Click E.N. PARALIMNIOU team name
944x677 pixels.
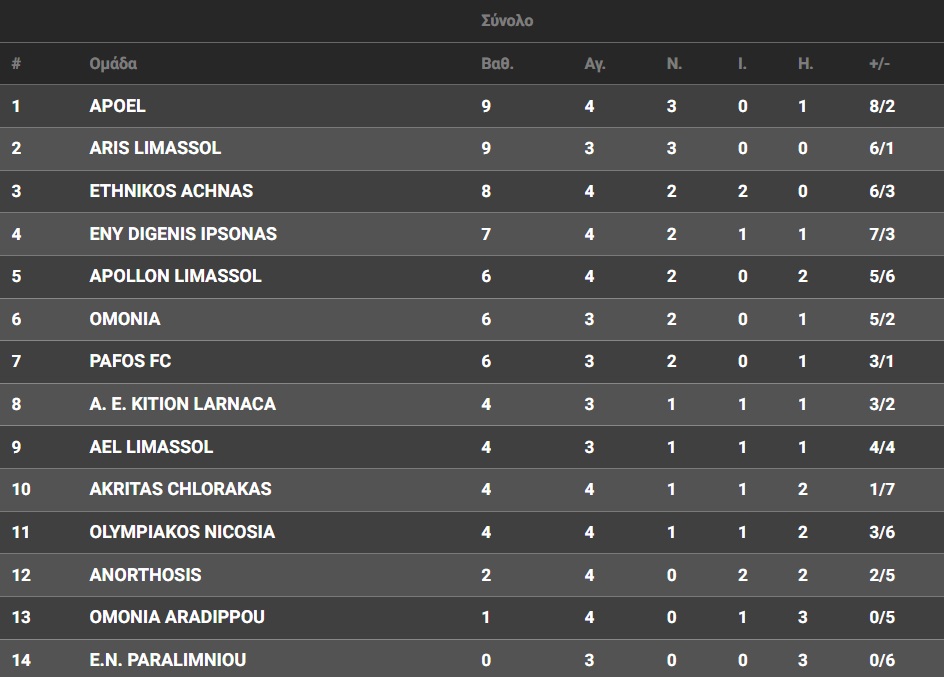[x=167, y=660]
